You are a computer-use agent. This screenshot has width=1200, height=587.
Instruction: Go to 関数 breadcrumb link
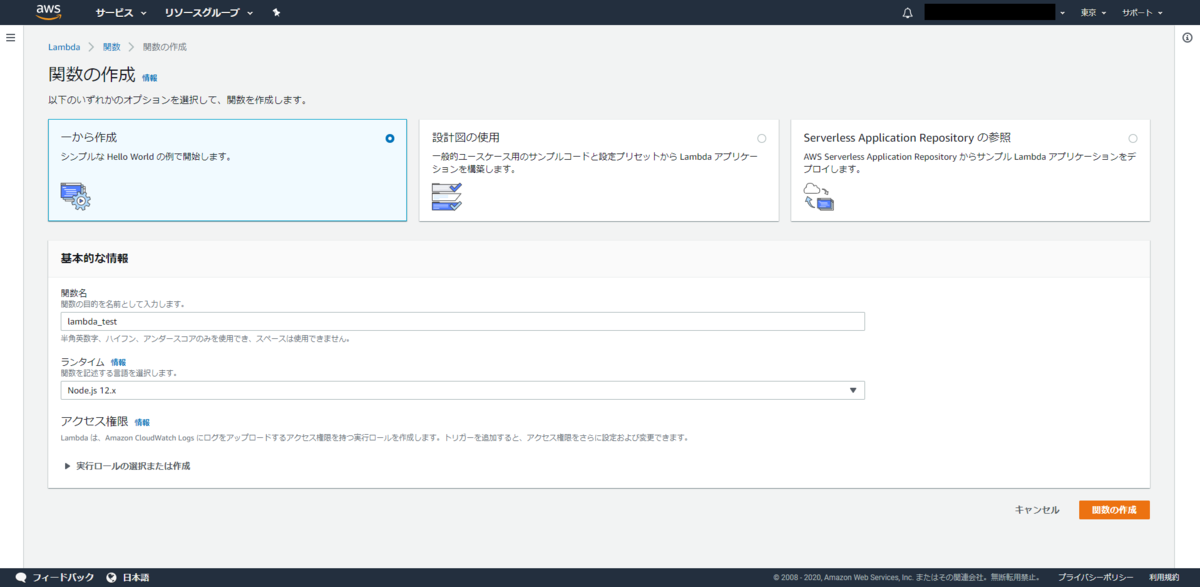[112, 47]
